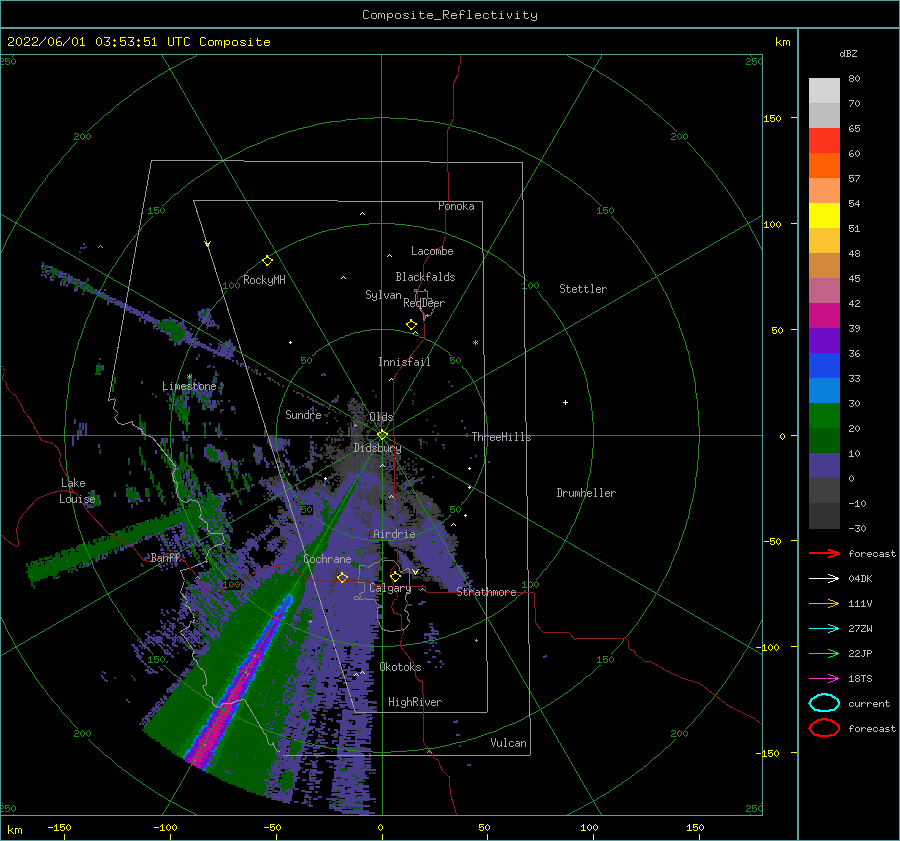Click the Drumheller label
Screen dimensions: 900x841
click(x=586, y=493)
